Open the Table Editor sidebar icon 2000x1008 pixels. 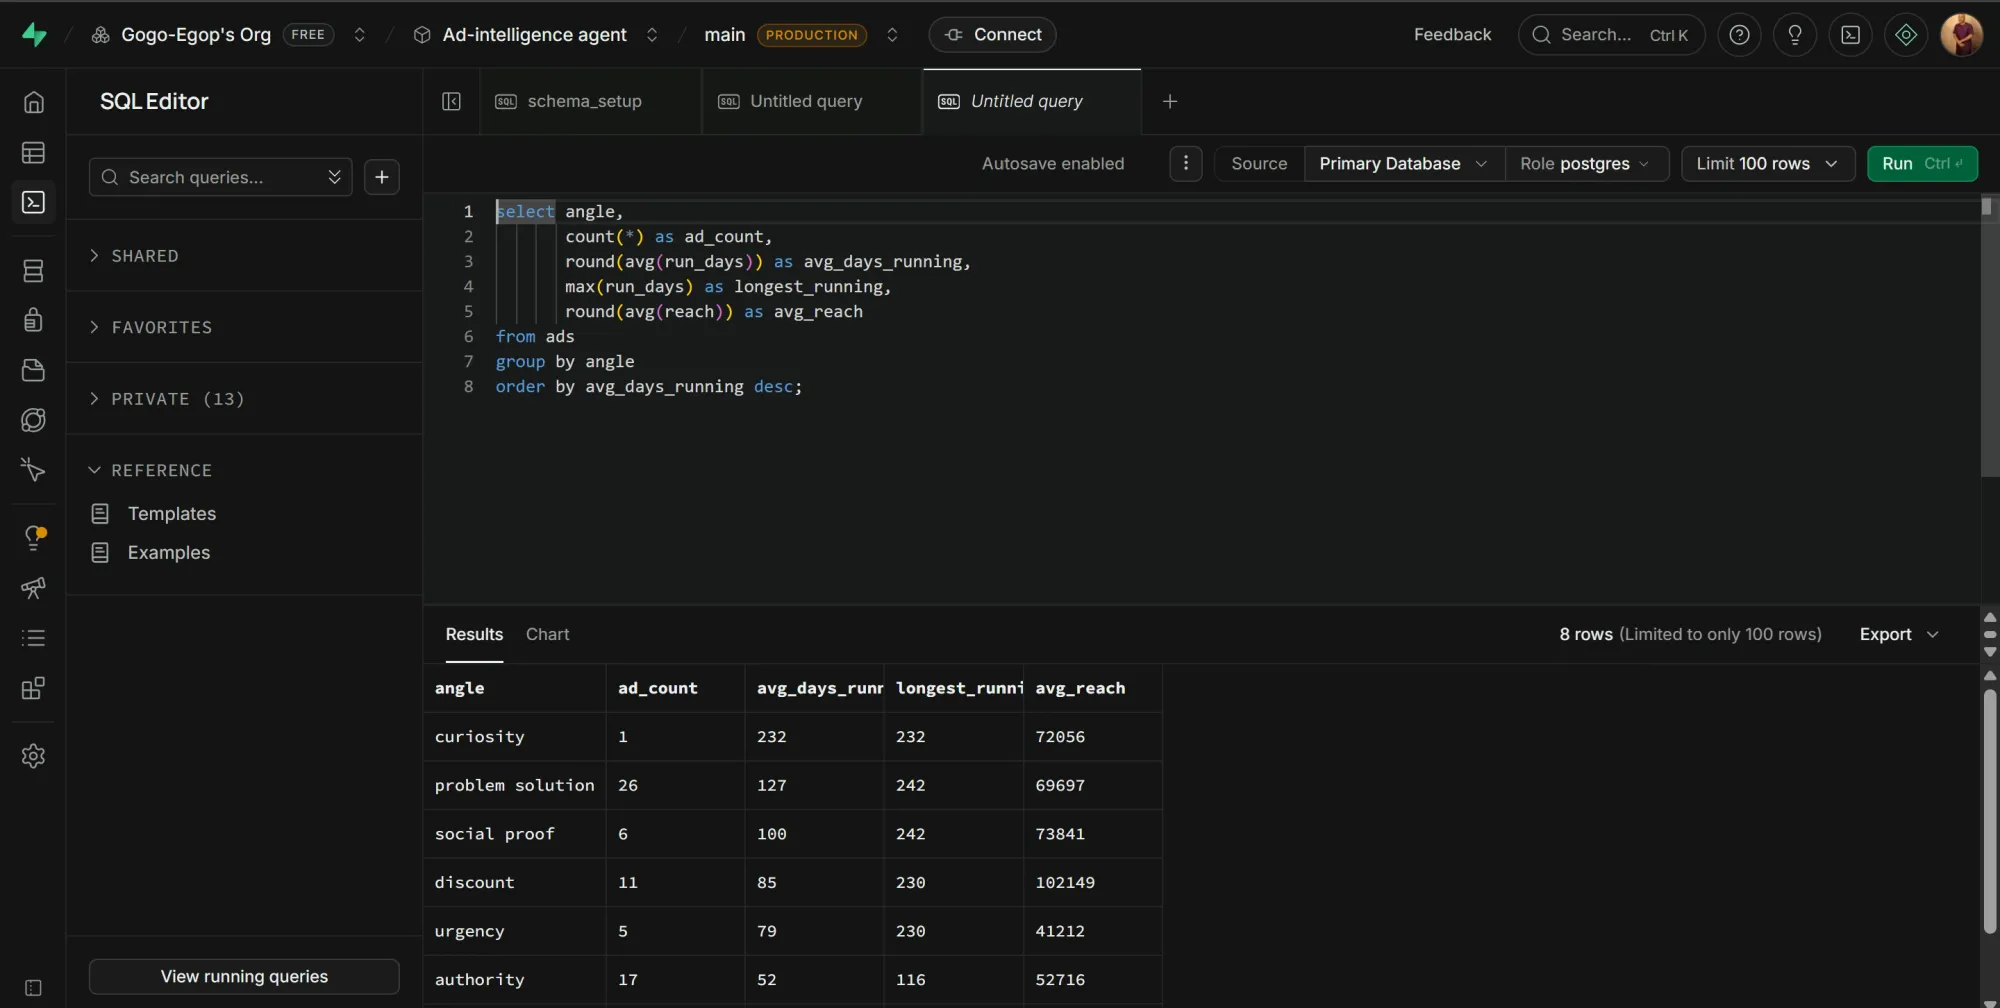(x=34, y=153)
